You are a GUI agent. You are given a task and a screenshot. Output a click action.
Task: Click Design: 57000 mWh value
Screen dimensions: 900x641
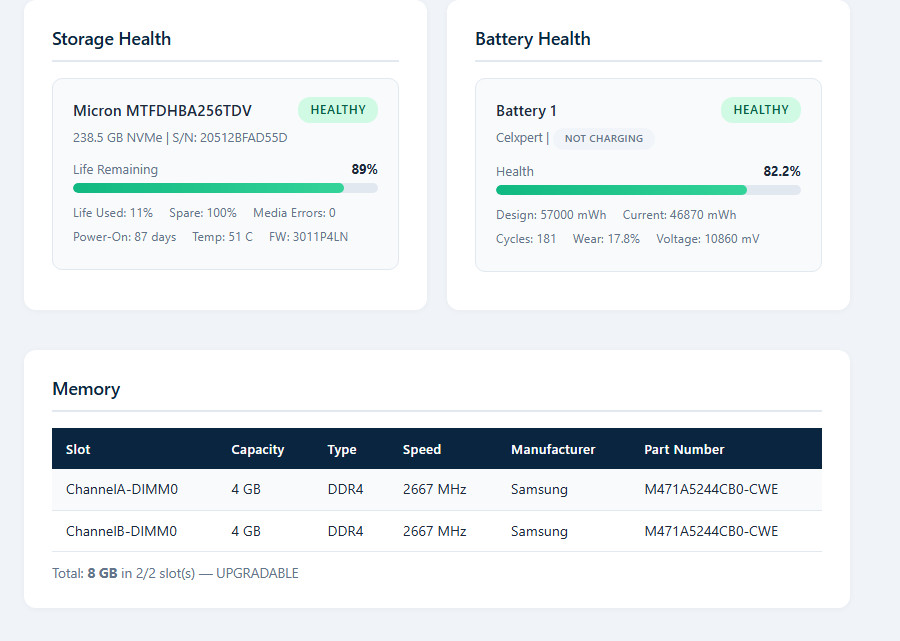(551, 215)
